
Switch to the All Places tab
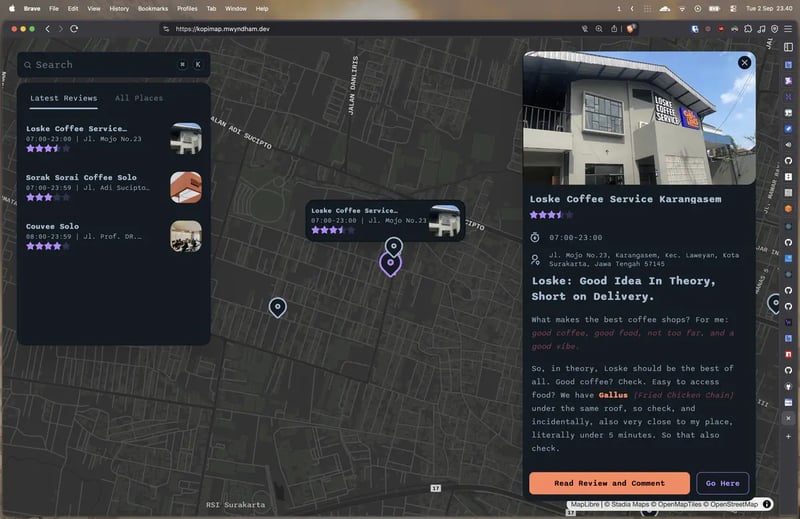(x=139, y=98)
